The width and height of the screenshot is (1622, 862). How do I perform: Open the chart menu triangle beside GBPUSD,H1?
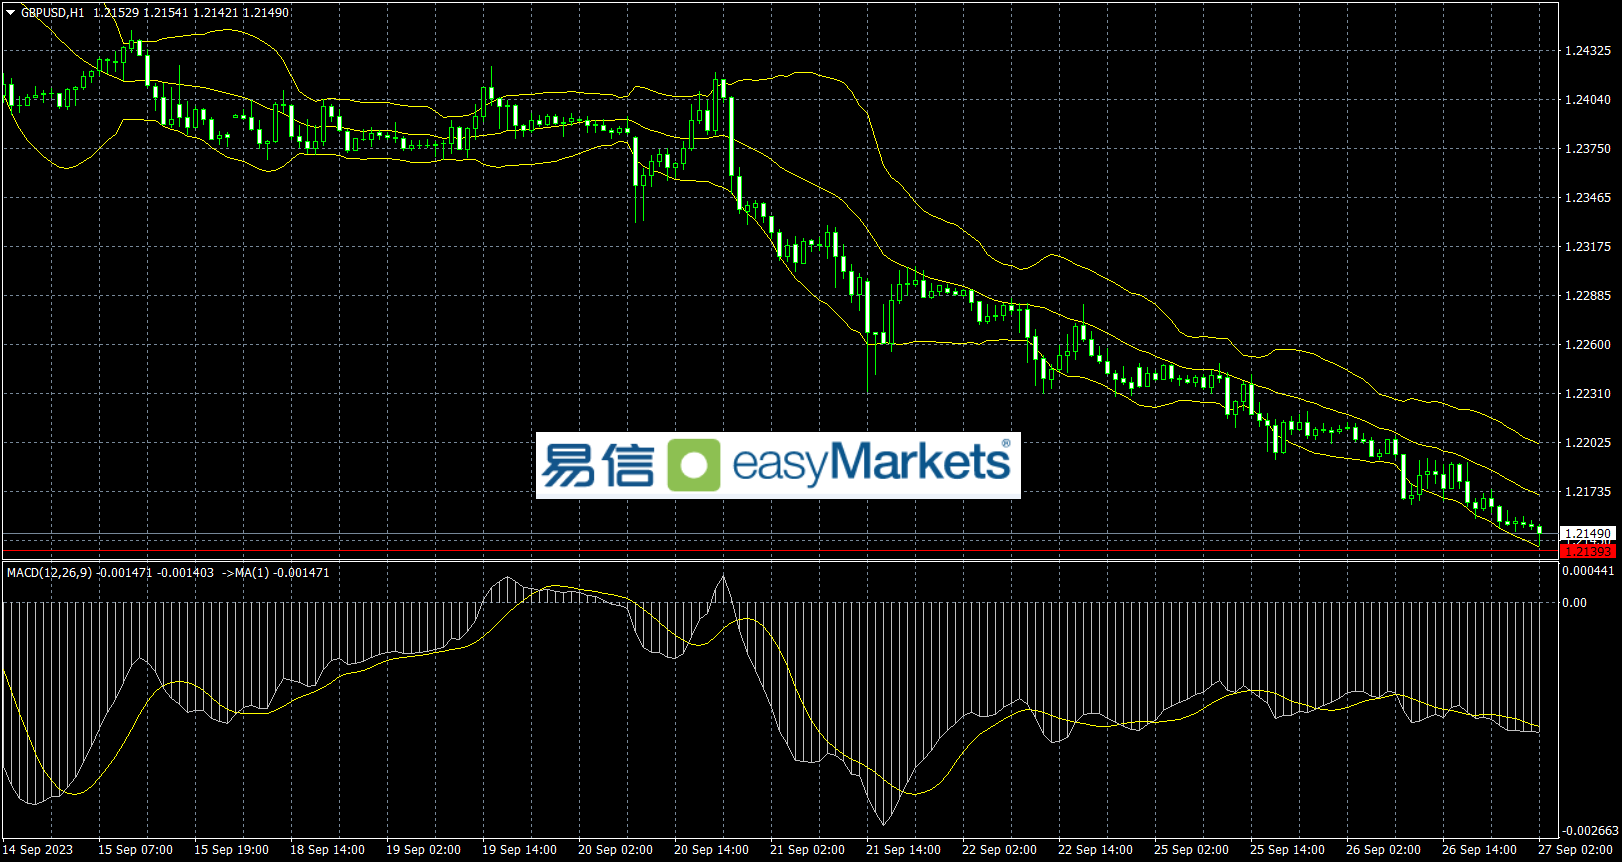tap(11, 13)
